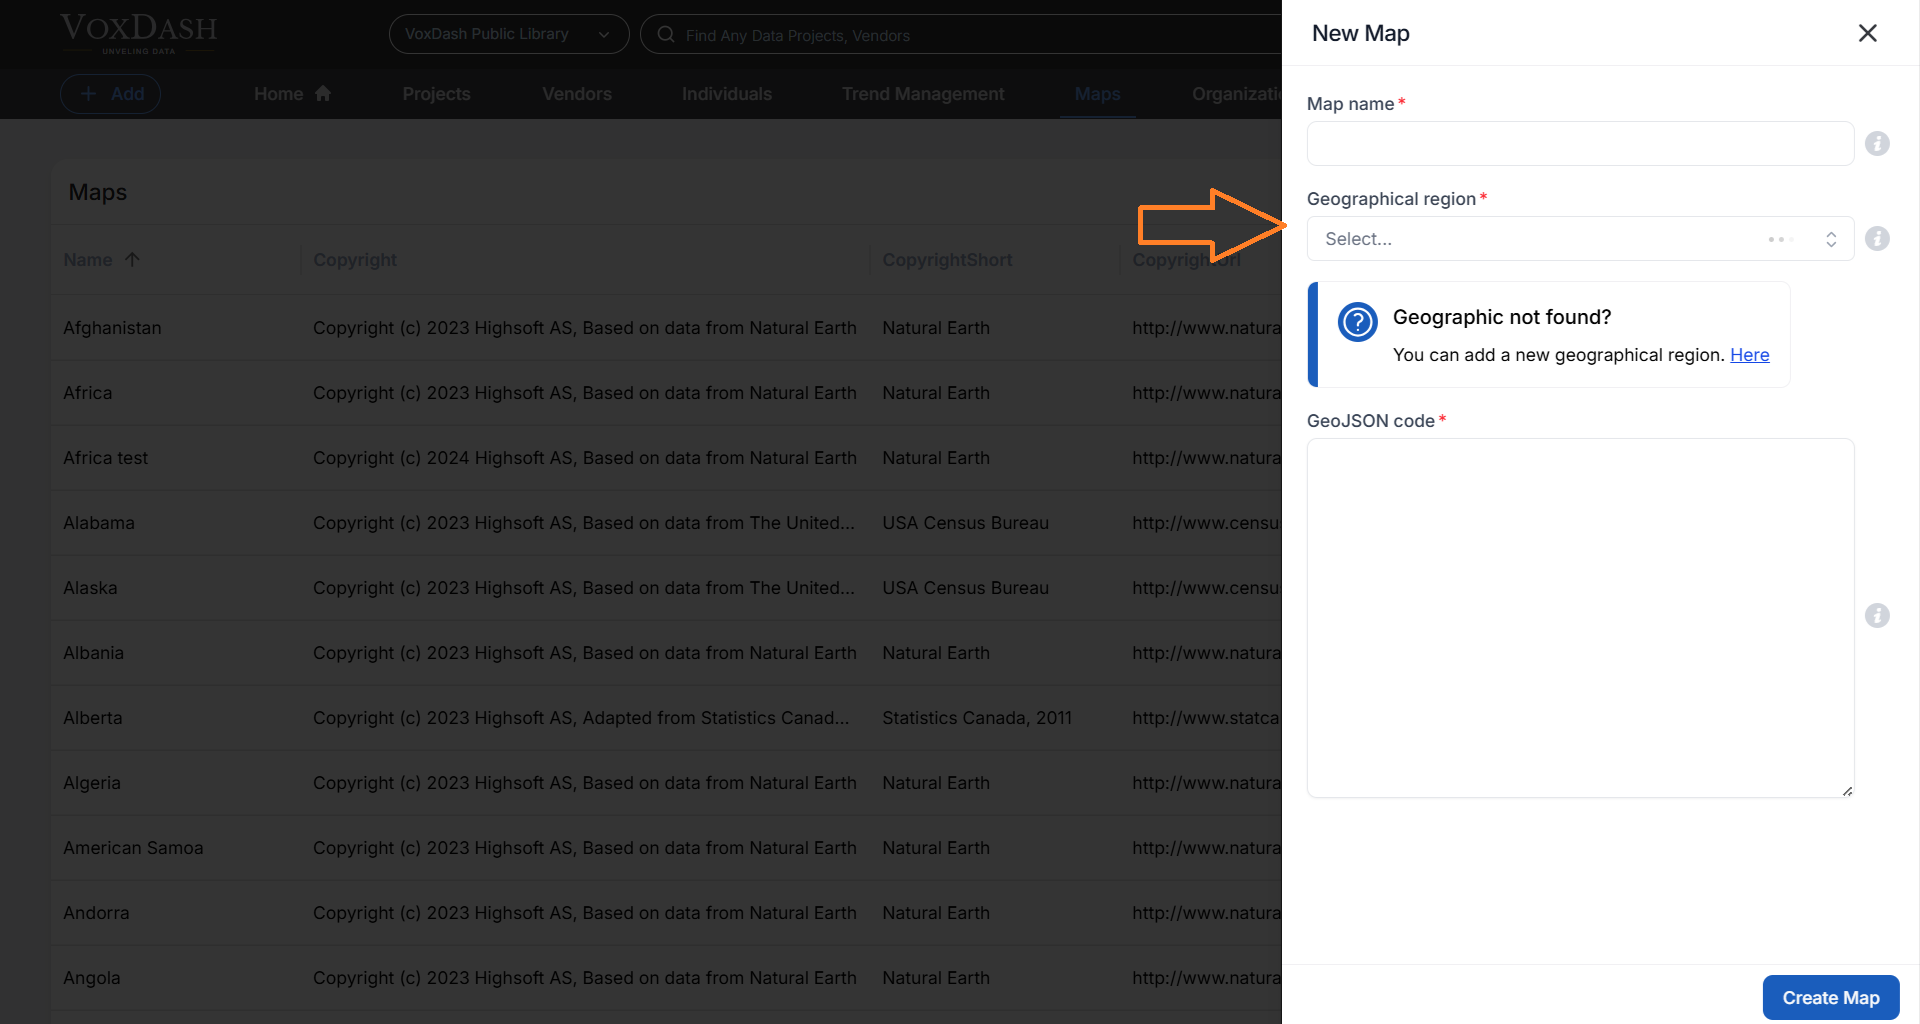The width and height of the screenshot is (1920, 1024).
Task: Open the Geographical region select dropdown
Action: click(x=1579, y=239)
